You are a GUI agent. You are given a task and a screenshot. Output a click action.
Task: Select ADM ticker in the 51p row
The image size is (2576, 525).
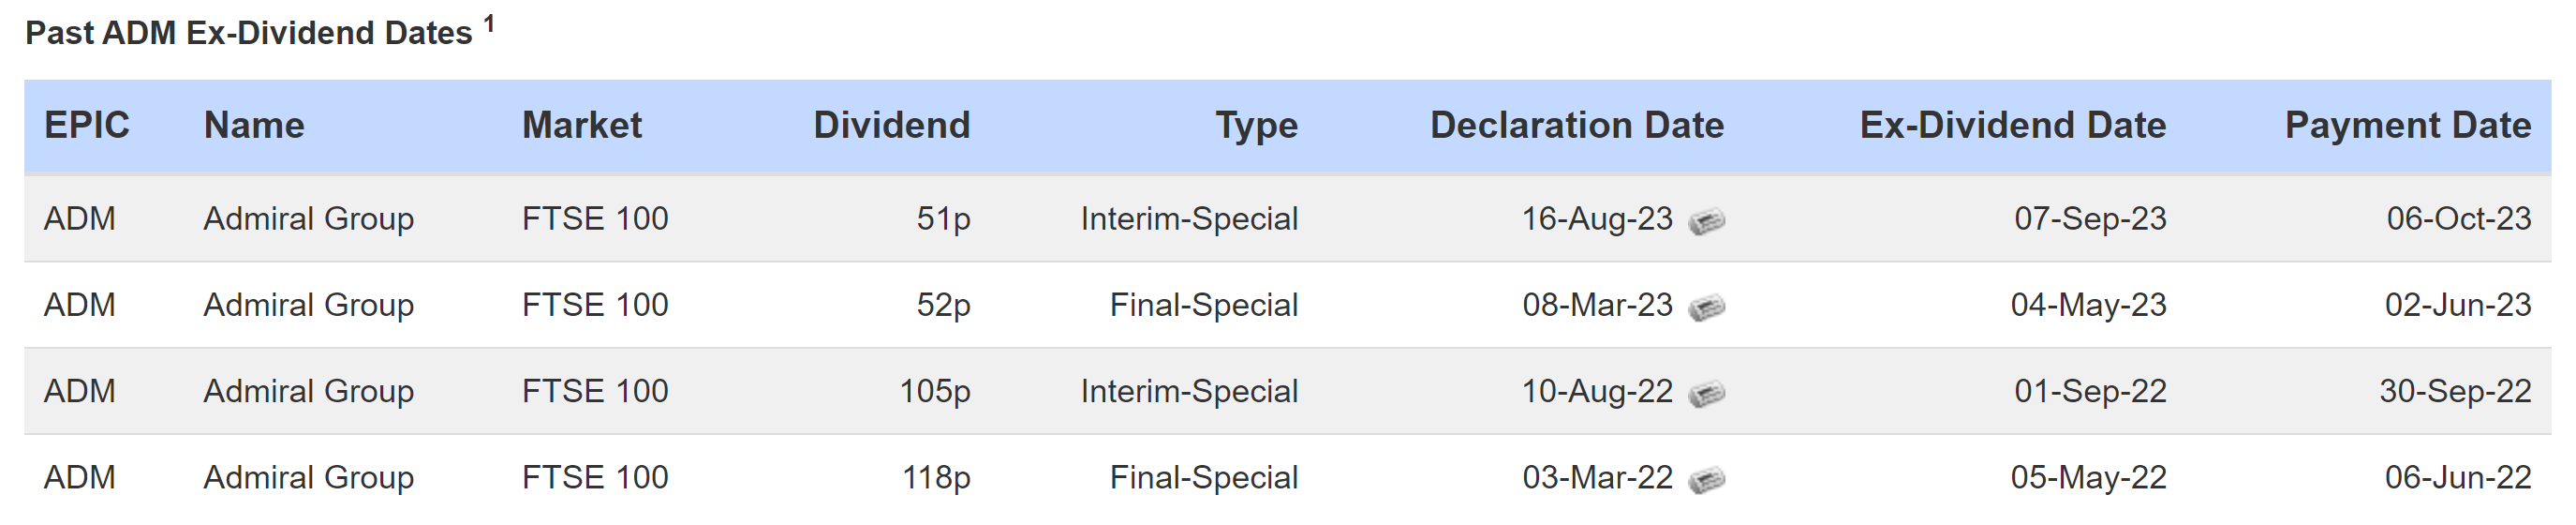(x=80, y=218)
